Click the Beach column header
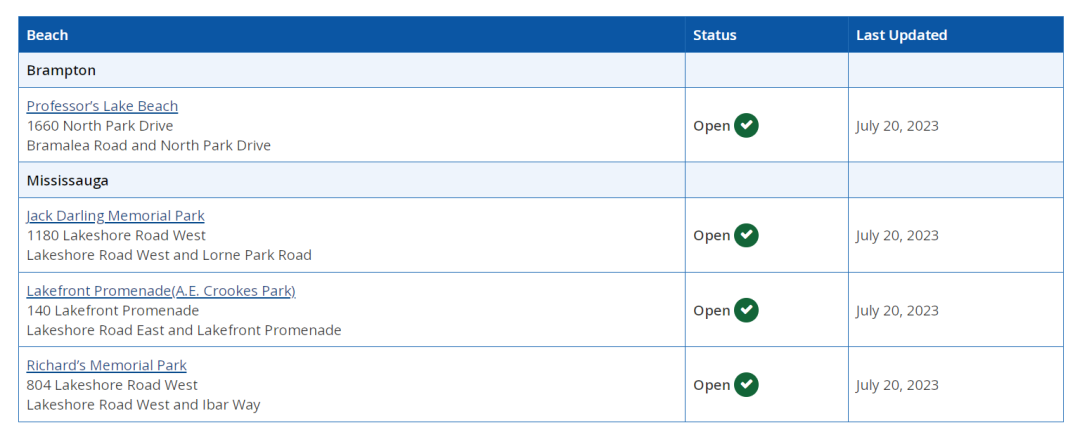The height and width of the screenshot is (437, 1080). [x=48, y=35]
